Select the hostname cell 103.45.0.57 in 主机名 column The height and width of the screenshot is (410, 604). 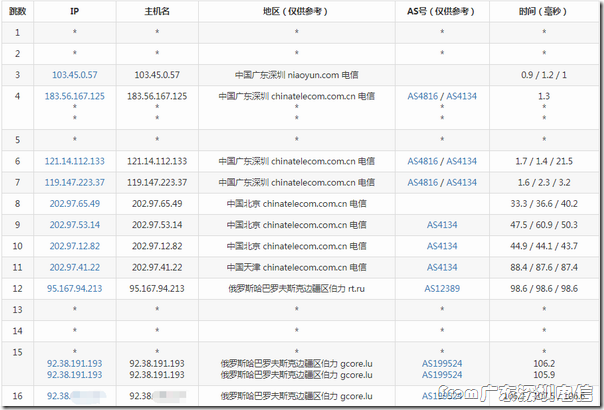point(157,75)
